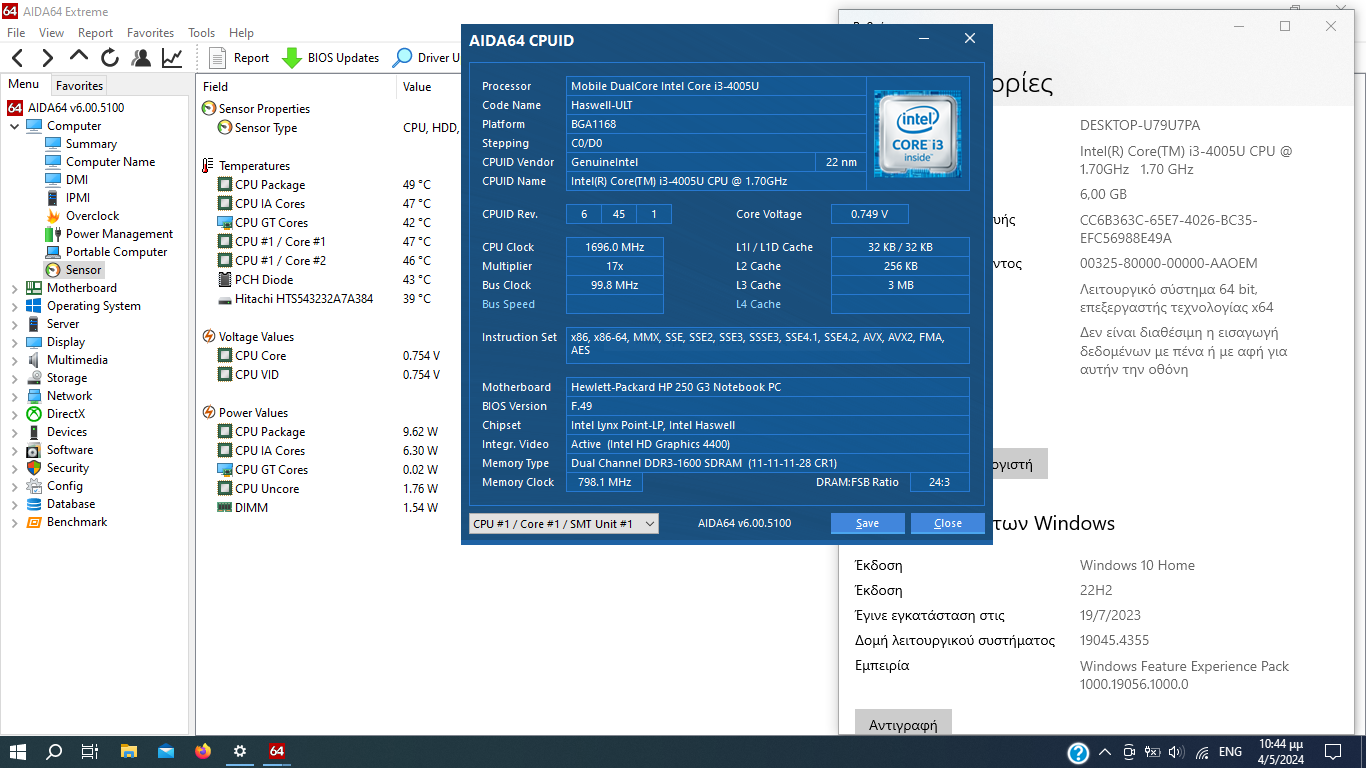Select the DirectX tree item
This screenshot has height=768, width=1366.
point(65,414)
